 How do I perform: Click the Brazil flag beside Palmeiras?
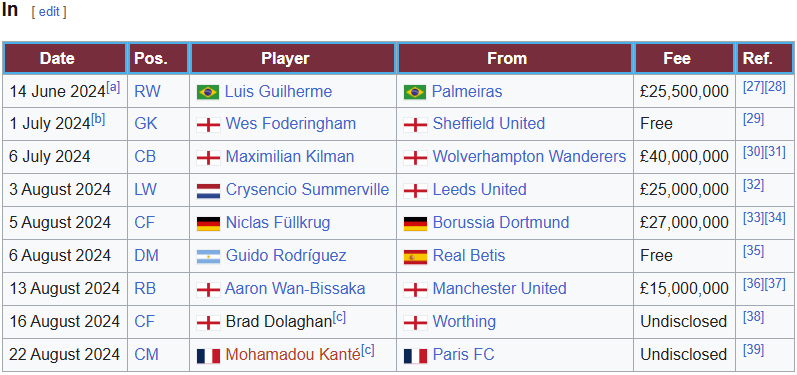[415, 92]
